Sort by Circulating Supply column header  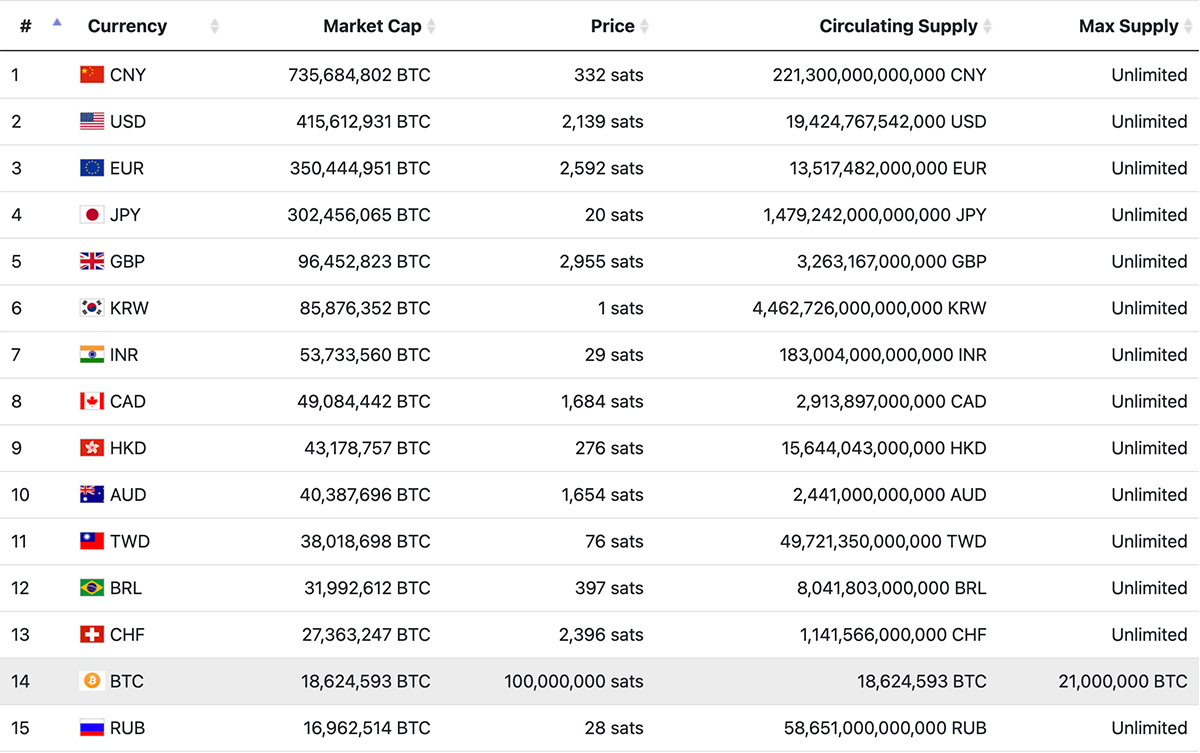[x=898, y=26]
